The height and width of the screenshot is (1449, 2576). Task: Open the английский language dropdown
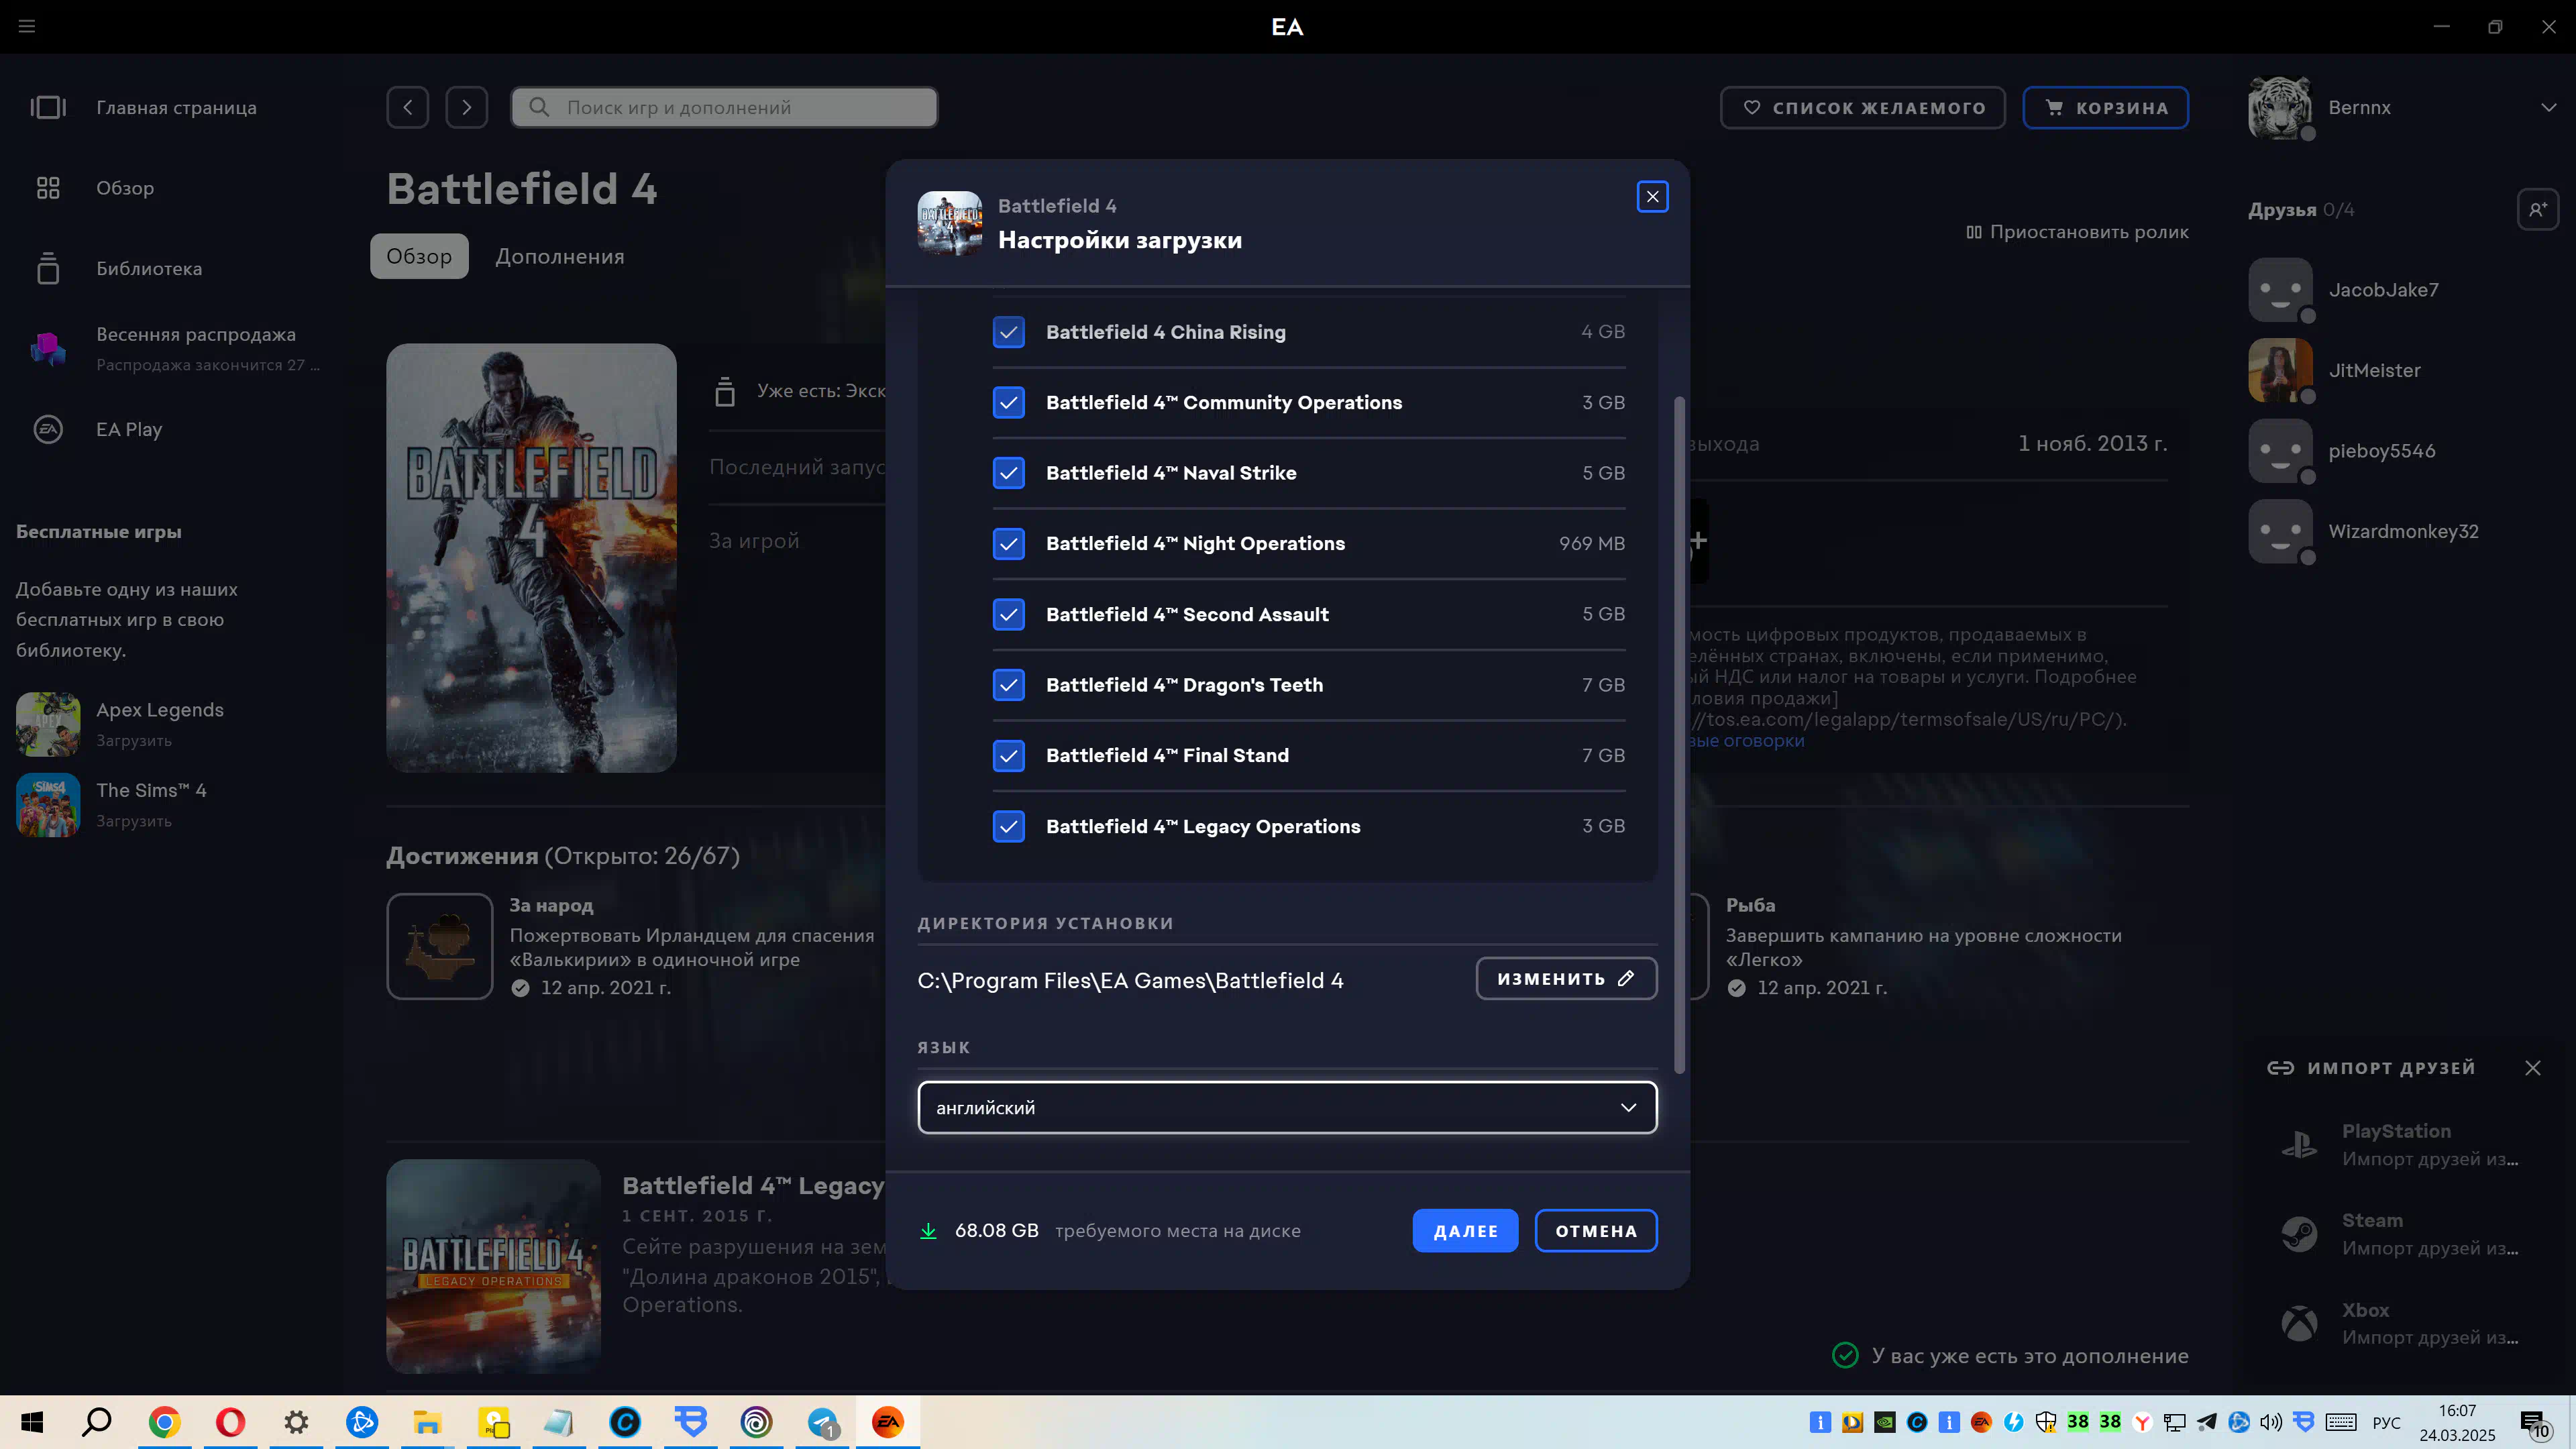[1287, 1107]
